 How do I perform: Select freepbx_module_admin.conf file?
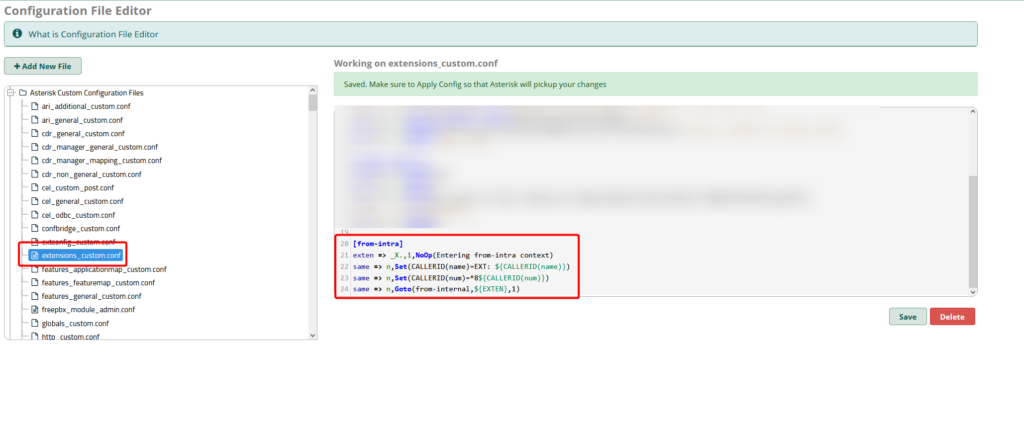pos(88,309)
